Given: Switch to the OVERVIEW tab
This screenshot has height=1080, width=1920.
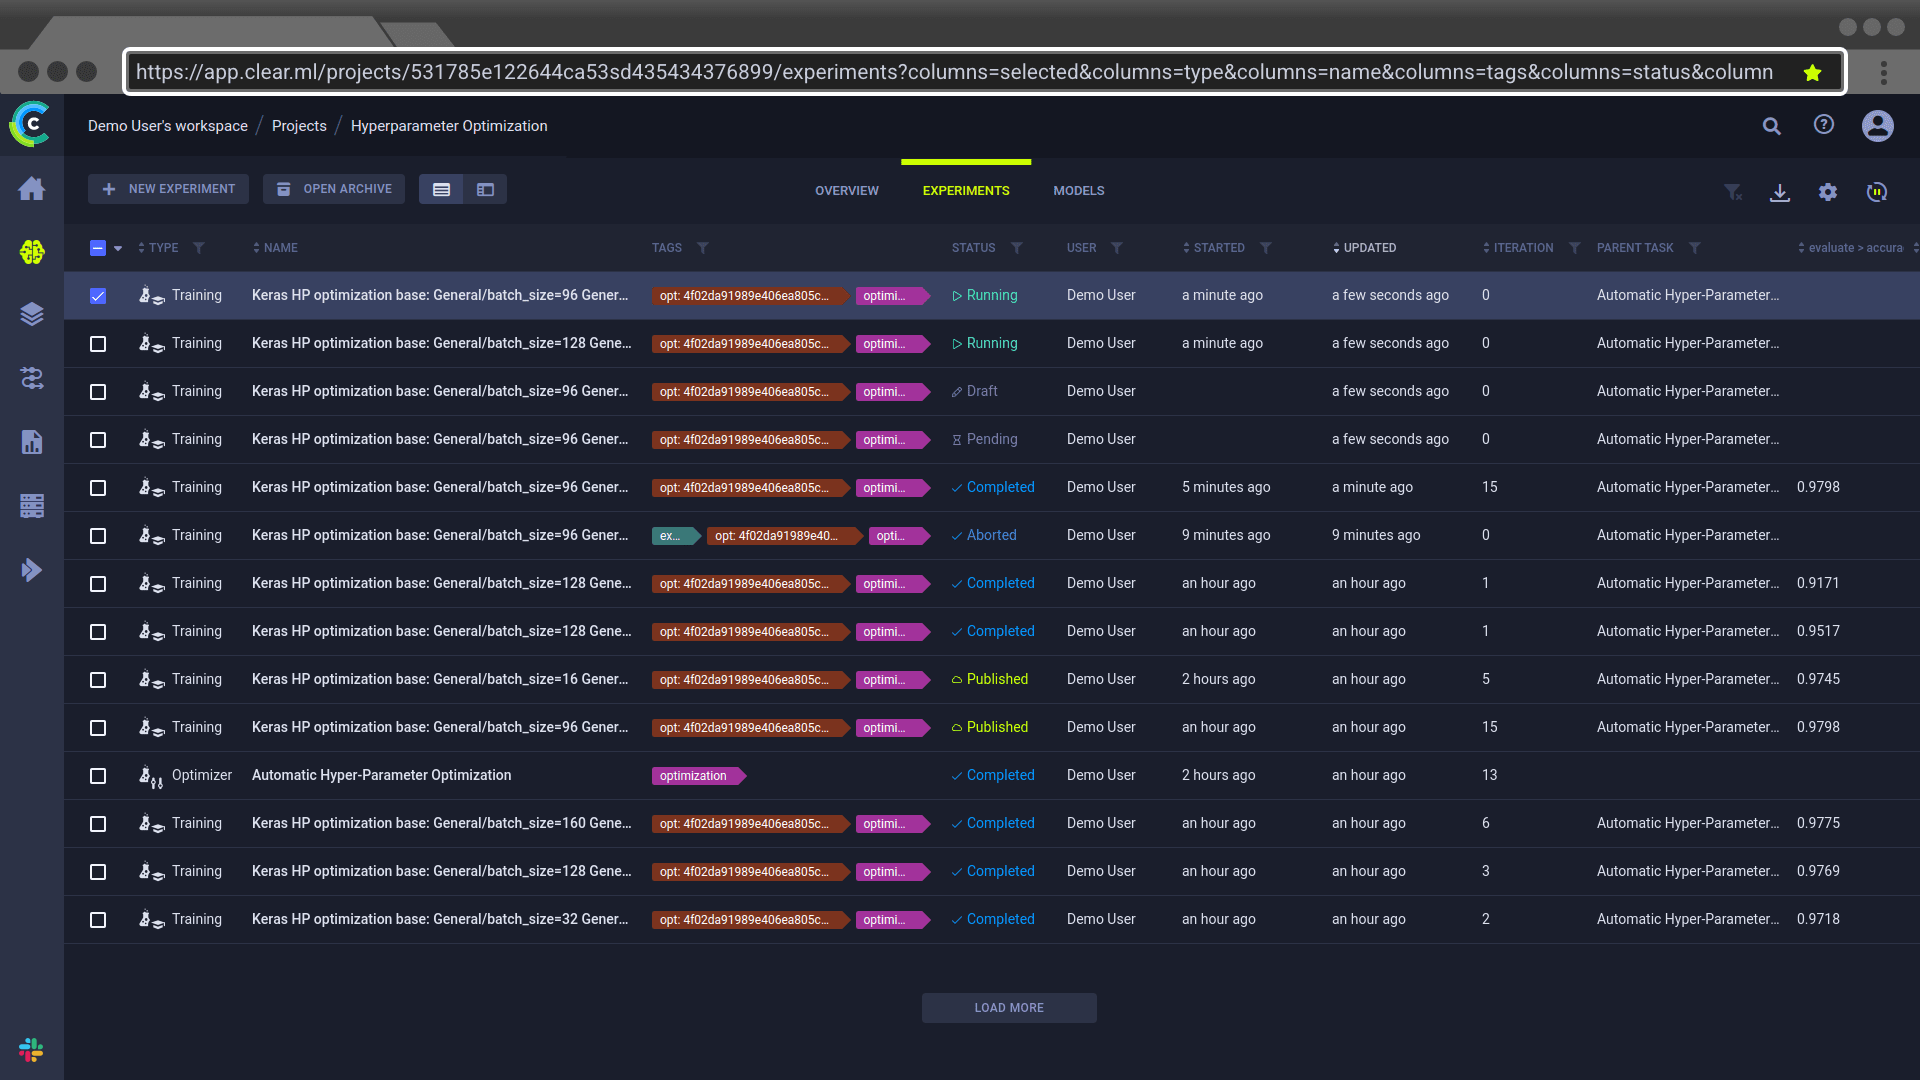Looking at the screenshot, I should (847, 190).
